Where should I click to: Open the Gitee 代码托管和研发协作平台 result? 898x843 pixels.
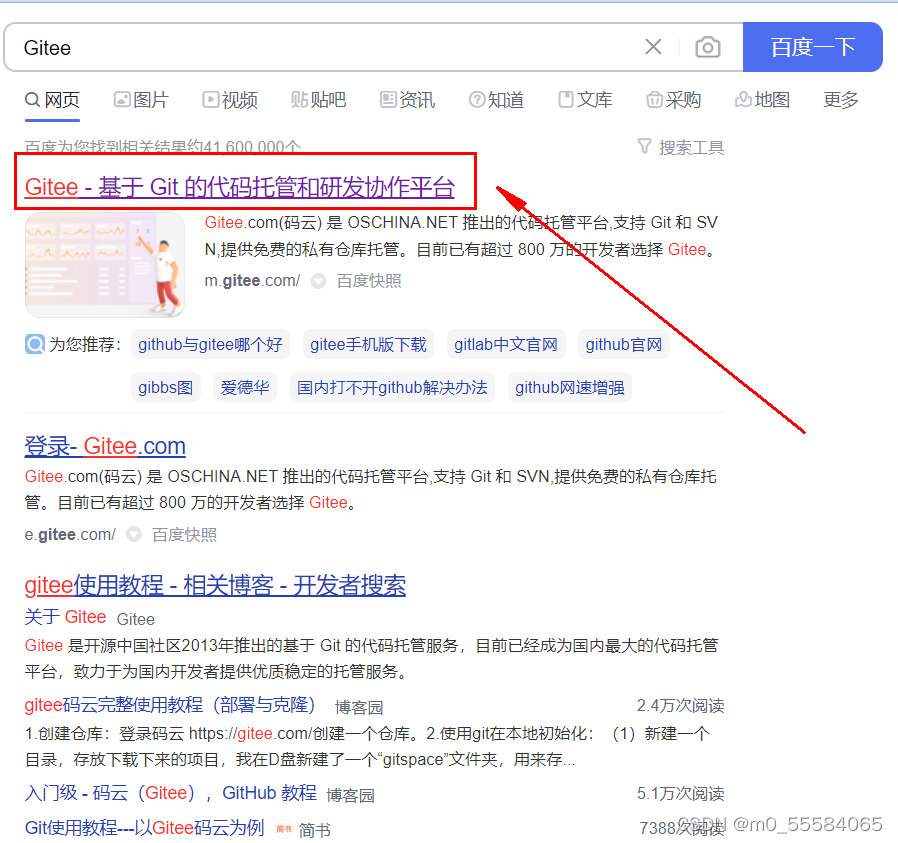(x=239, y=187)
